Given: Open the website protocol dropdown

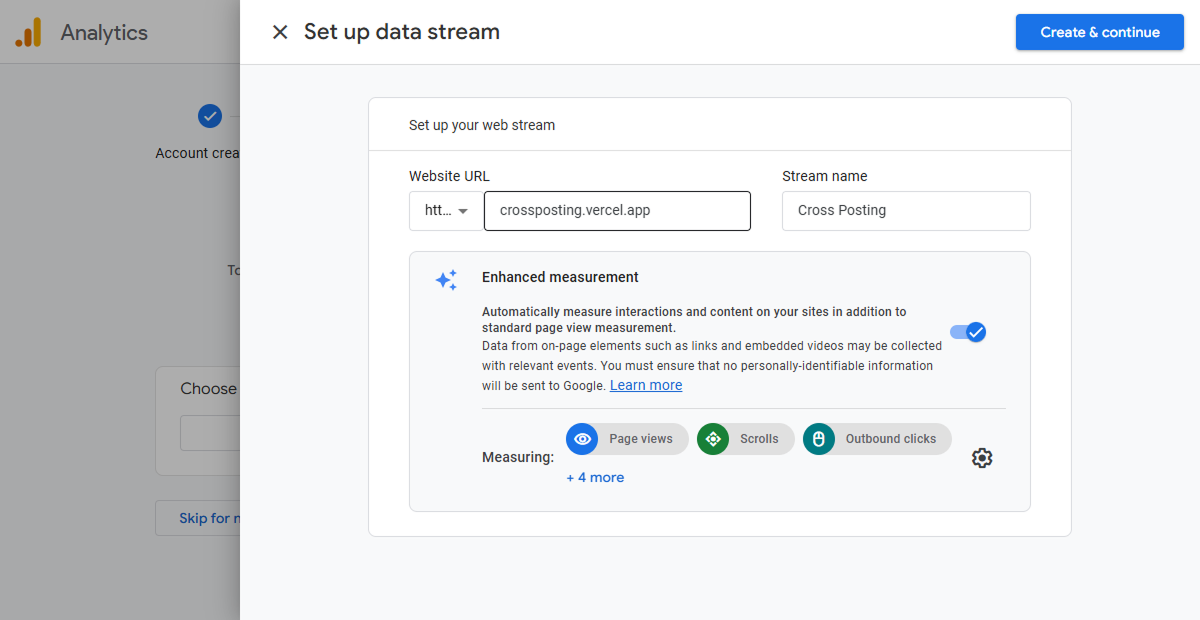Looking at the screenshot, I should [444, 211].
